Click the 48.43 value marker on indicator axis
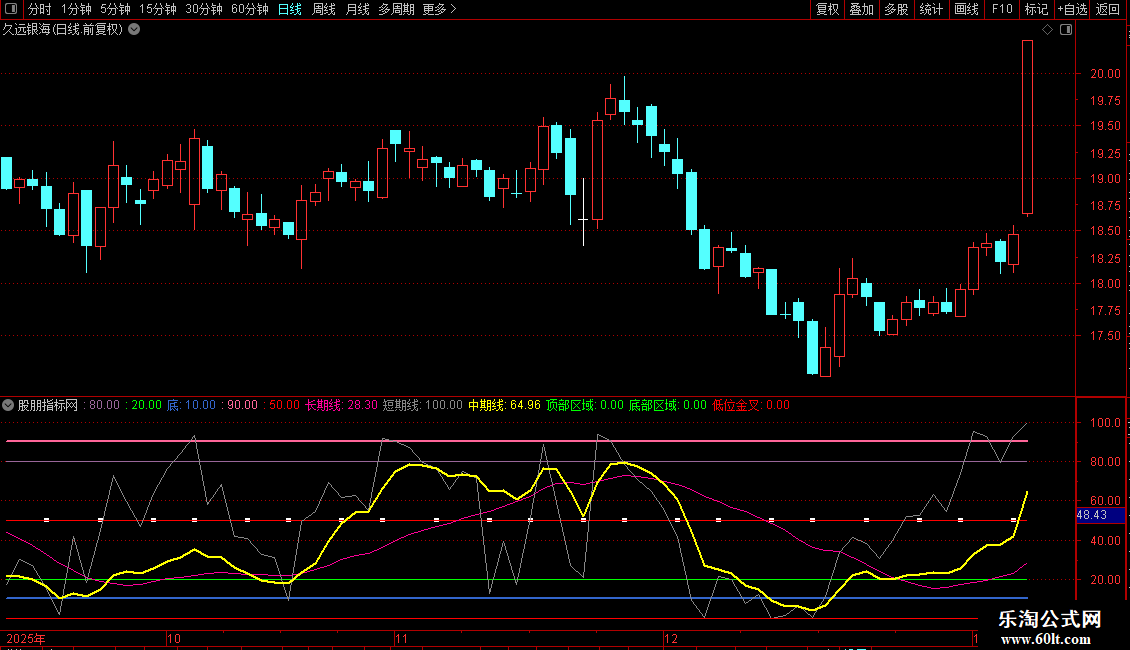1130x650 pixels. click(1091, 515)
